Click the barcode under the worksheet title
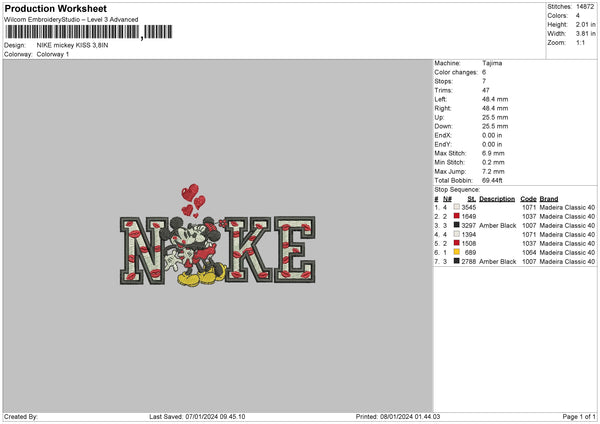The image size is (600, 424). pos(89,32)
